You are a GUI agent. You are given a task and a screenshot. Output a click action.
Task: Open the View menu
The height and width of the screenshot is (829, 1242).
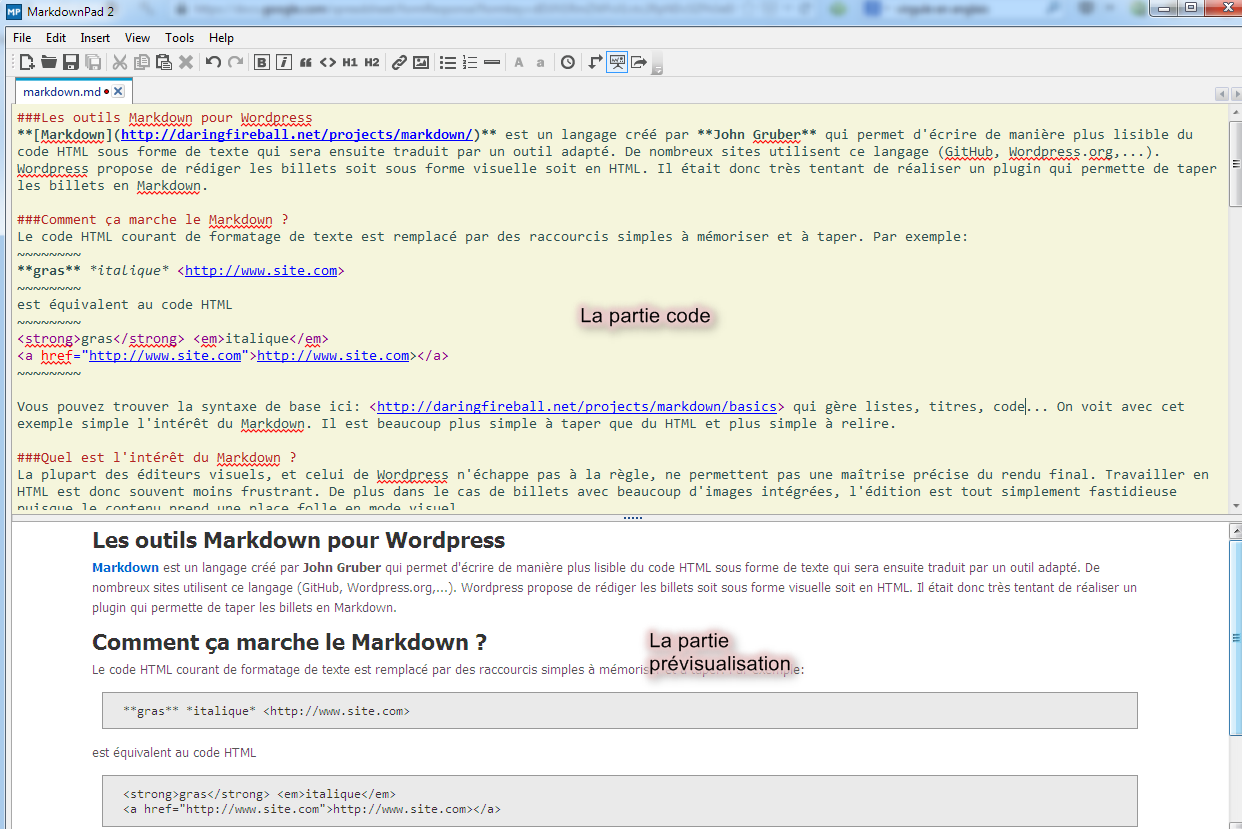(x=138, y=38)
